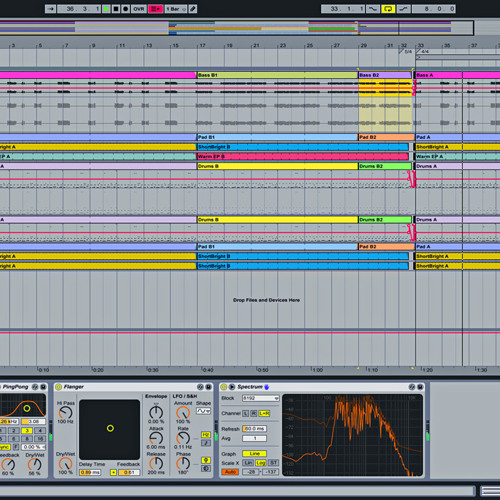
Task: Open the Spectrum hot-swap preset icon
Action: pos(412,387)
